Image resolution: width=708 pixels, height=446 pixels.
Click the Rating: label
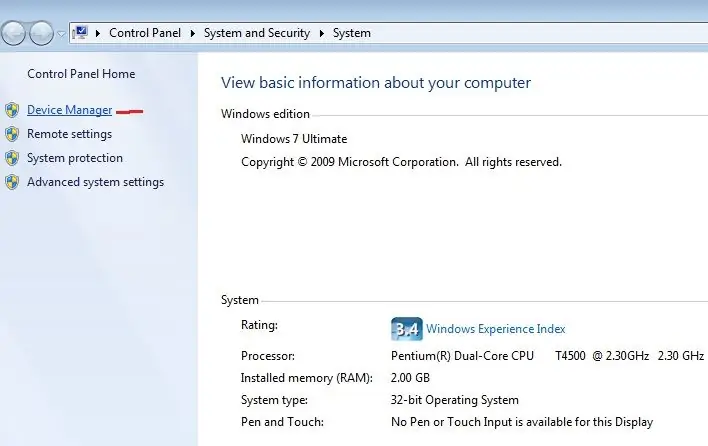point(259,325)
